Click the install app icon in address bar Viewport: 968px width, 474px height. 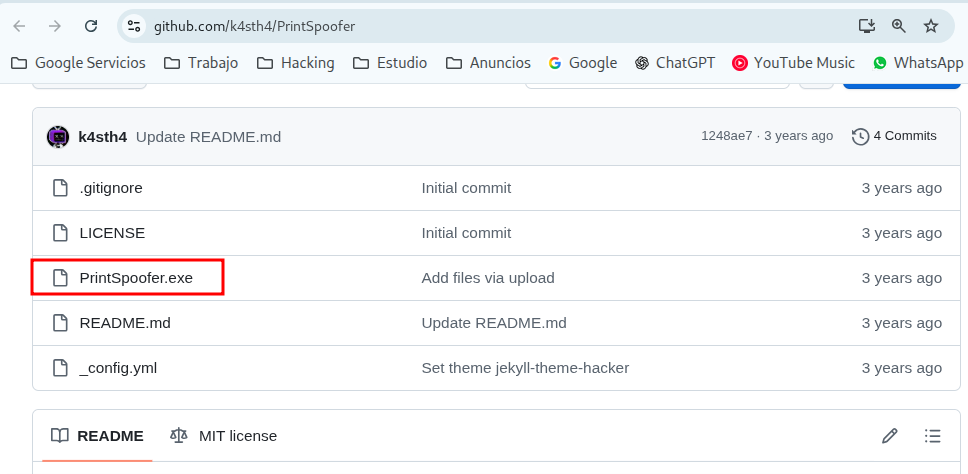click(x=867, y=26)
